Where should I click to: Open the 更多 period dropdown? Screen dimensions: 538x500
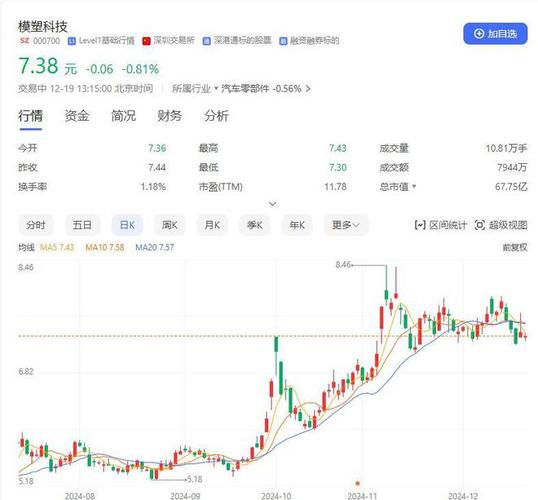pos(346,225)
